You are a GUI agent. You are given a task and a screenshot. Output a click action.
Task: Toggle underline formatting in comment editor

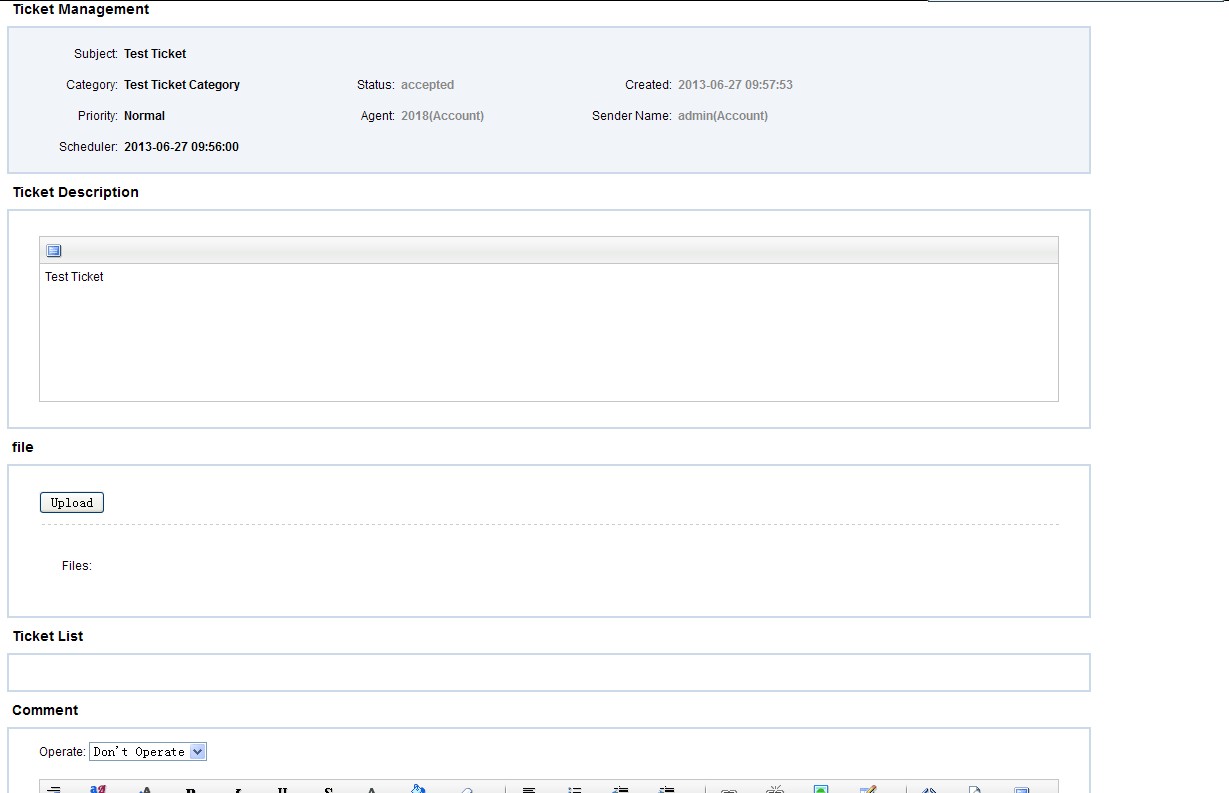click(283, 790)
